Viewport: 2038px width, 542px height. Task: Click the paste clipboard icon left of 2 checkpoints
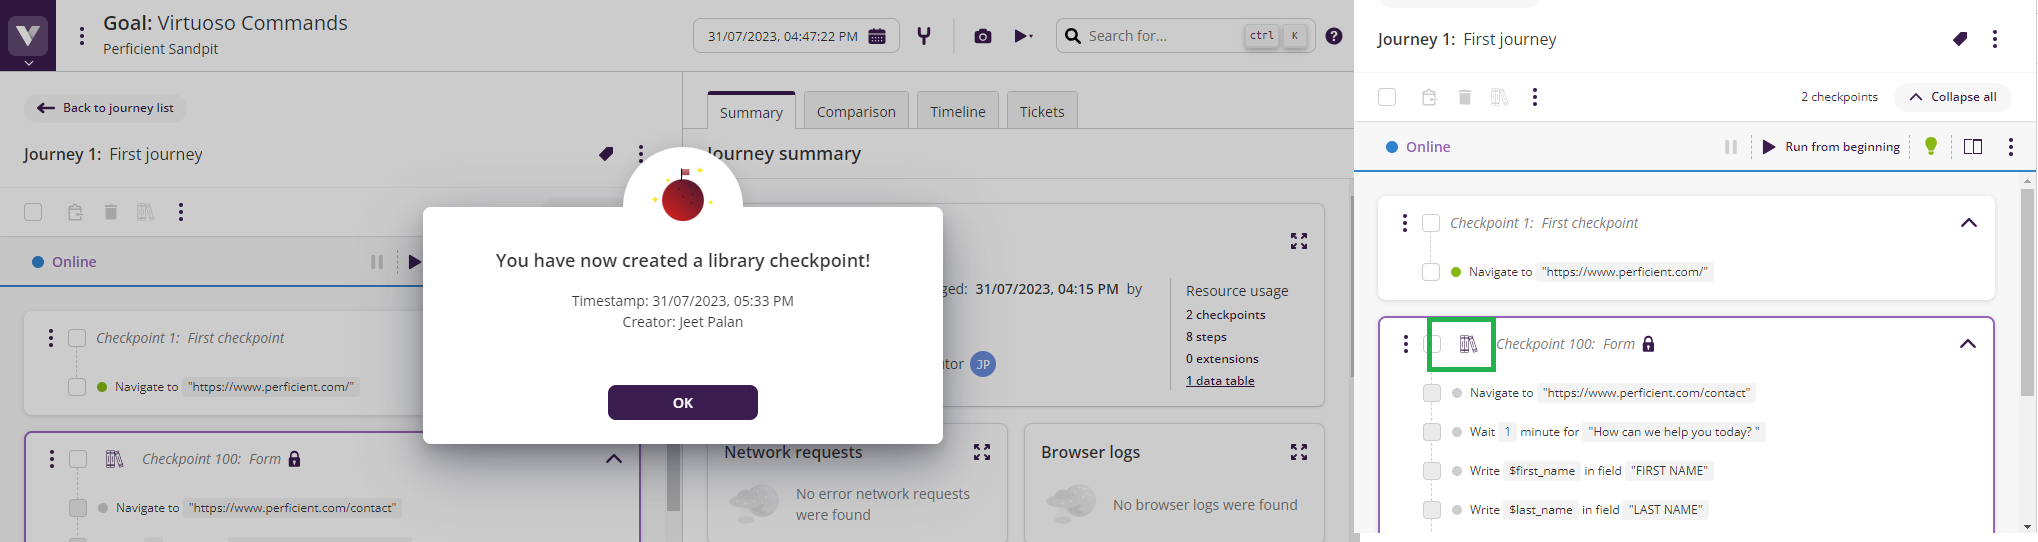click(x=1429, y=97)
